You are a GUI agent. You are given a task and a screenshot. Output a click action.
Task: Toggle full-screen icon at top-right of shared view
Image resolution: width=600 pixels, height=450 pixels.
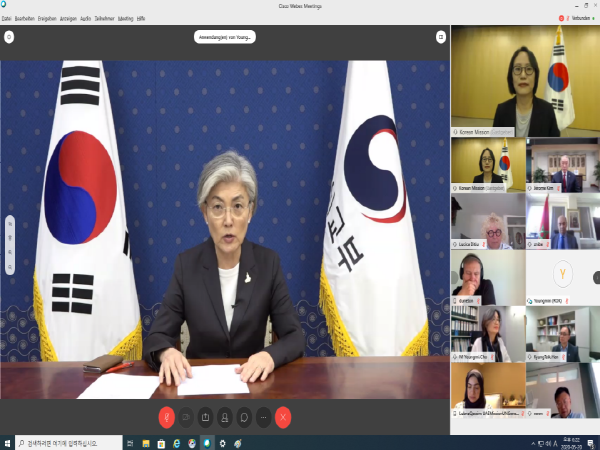440,37
